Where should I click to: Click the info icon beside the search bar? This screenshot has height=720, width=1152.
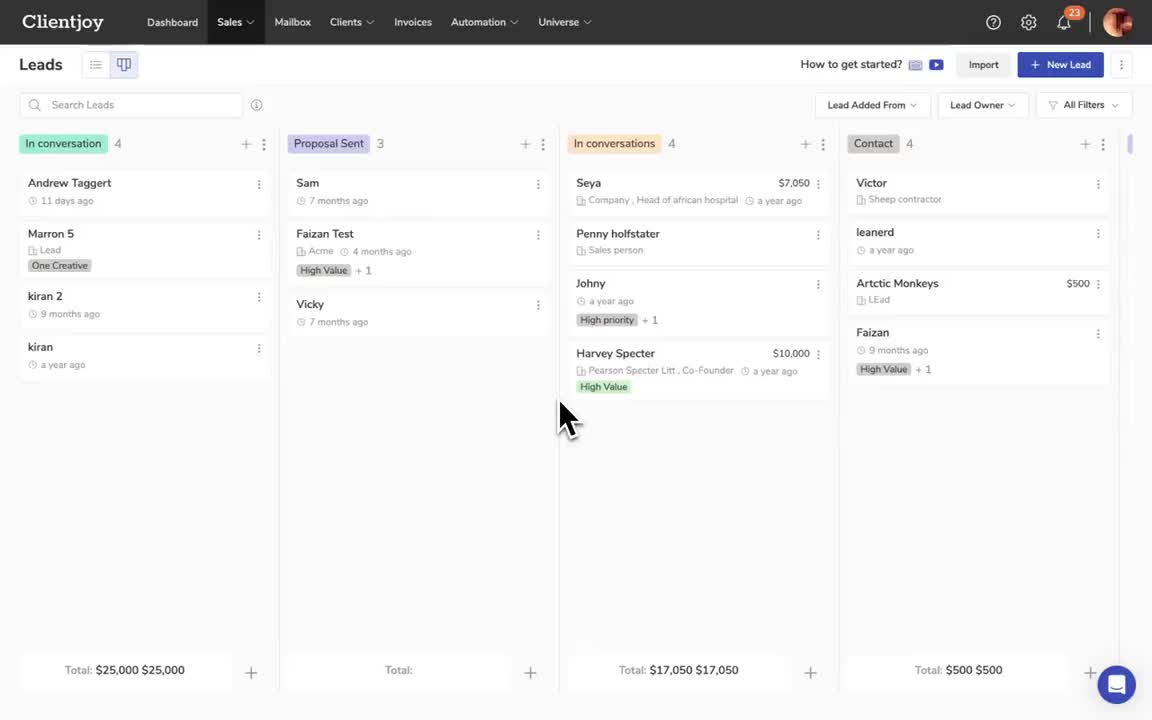click(257, 104)
